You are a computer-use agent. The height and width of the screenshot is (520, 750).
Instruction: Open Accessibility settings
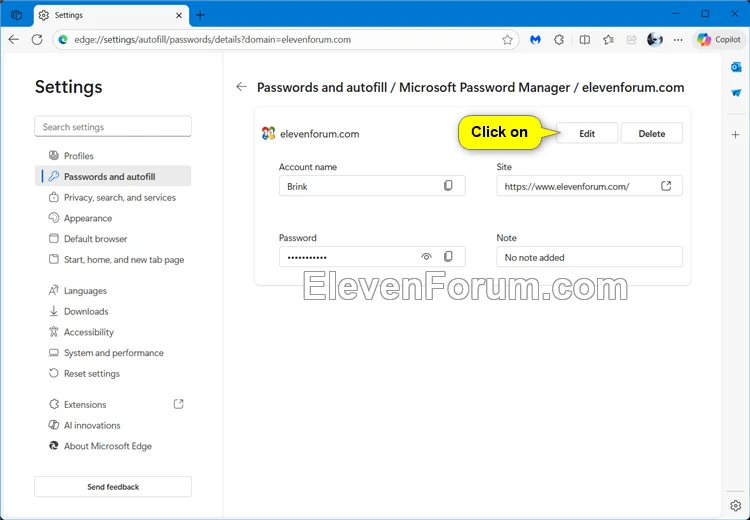tap(113, 332)
